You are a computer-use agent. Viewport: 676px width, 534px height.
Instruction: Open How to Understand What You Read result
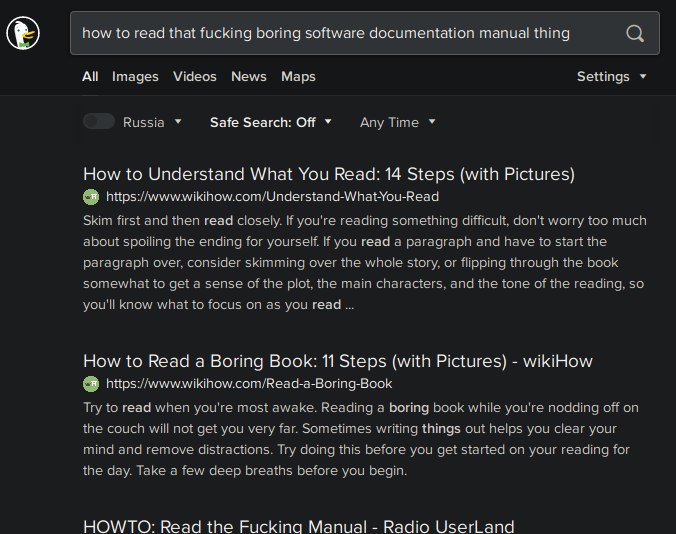[329, 174]
